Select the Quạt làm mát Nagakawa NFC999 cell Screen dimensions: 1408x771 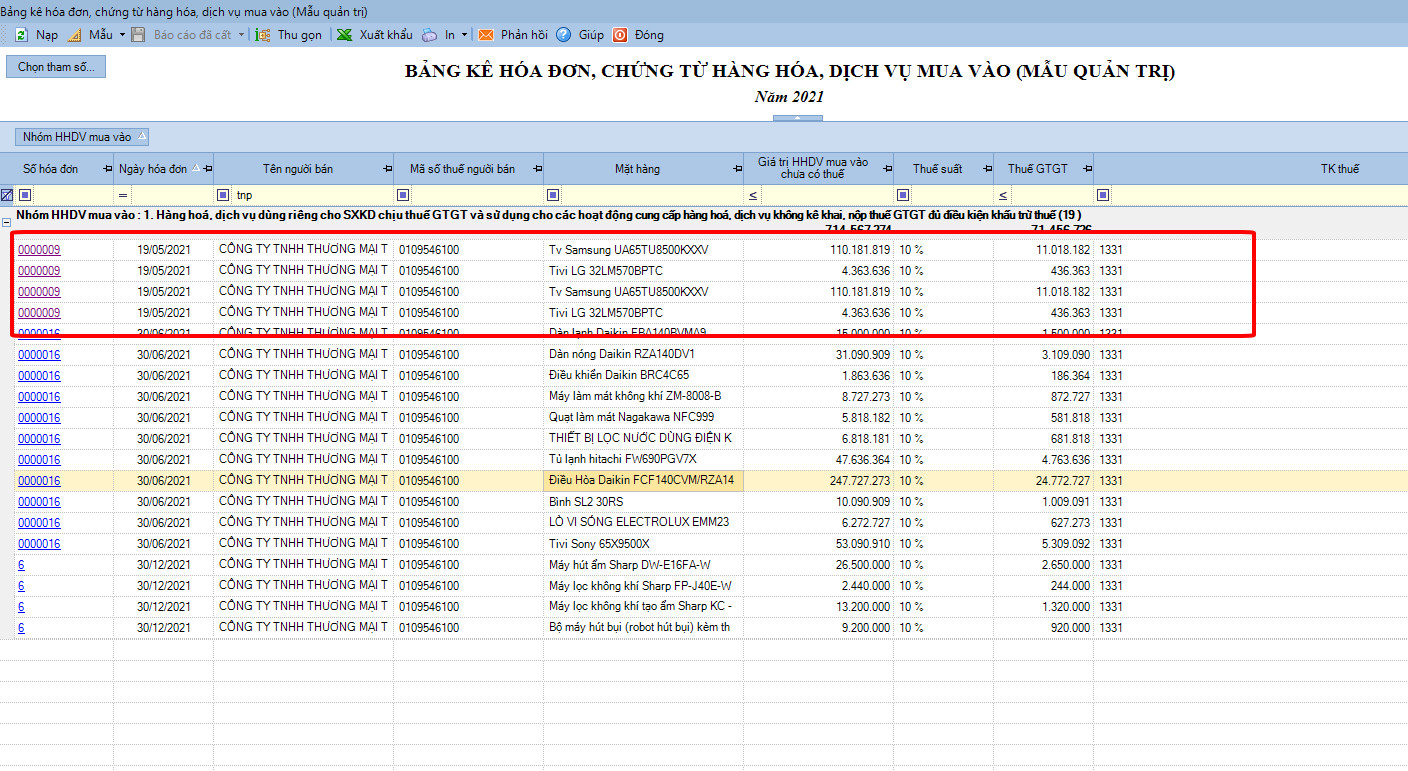pos(644,418)
